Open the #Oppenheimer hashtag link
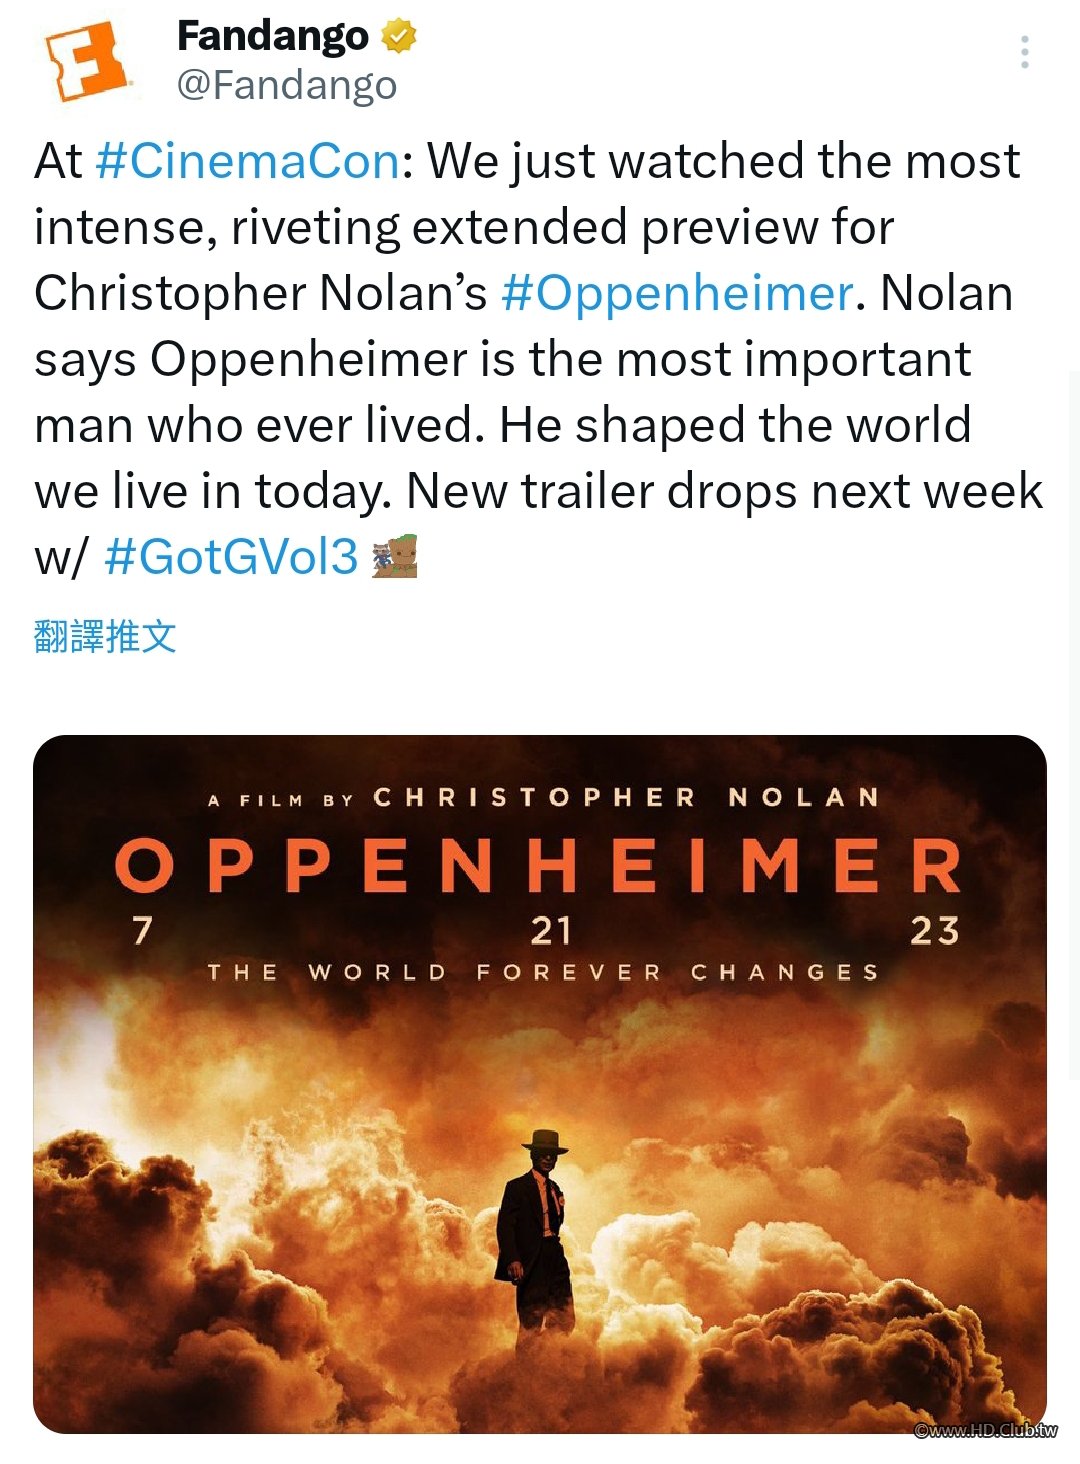1080x1464 pixels. click(677, 293)
